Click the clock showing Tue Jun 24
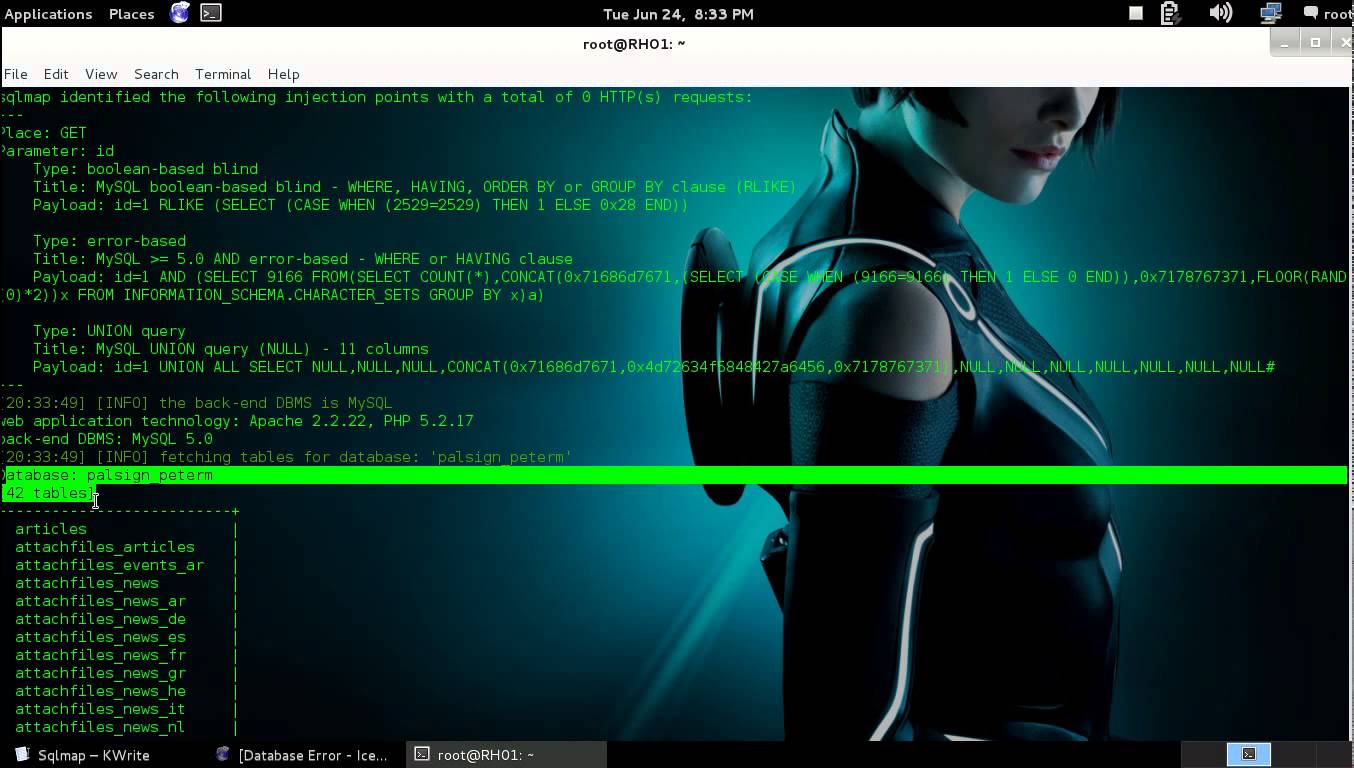1354x768 pixels. pos(678,14)
